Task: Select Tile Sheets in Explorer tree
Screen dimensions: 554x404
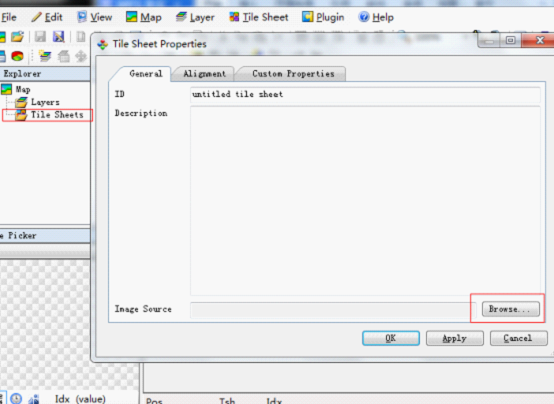Action: pos(57,115)
